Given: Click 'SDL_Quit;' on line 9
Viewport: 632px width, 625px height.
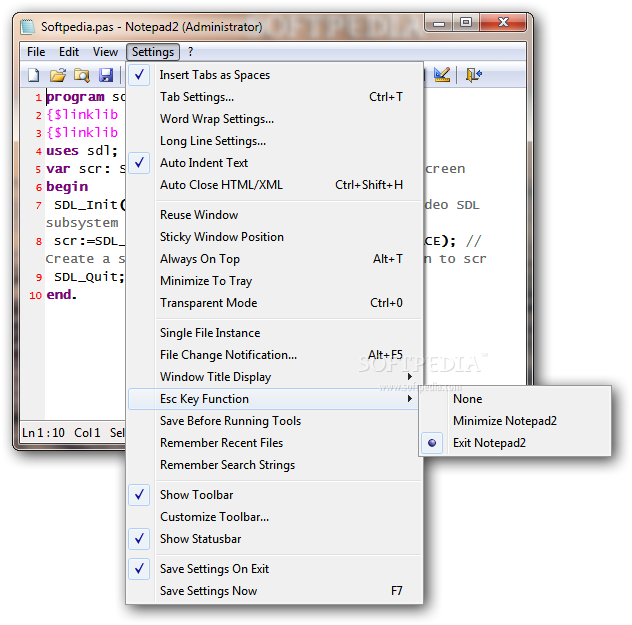Looking at the screenshot, I should coord(89,277).
